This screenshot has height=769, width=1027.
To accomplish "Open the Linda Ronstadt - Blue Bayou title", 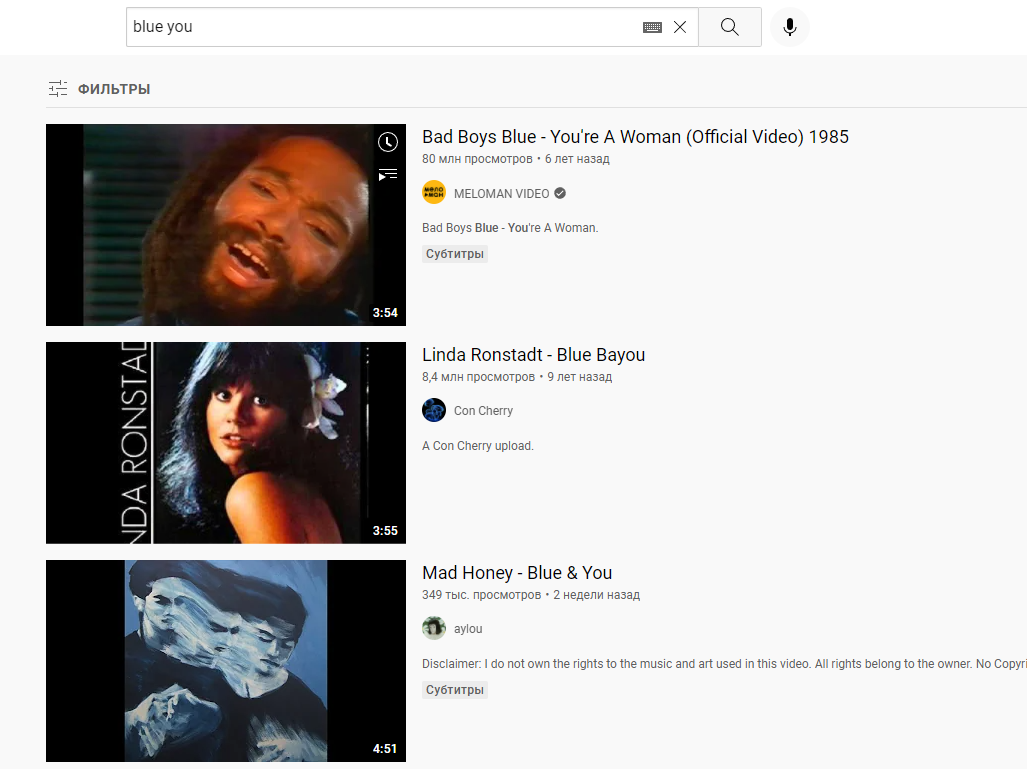I will point(533,355).
